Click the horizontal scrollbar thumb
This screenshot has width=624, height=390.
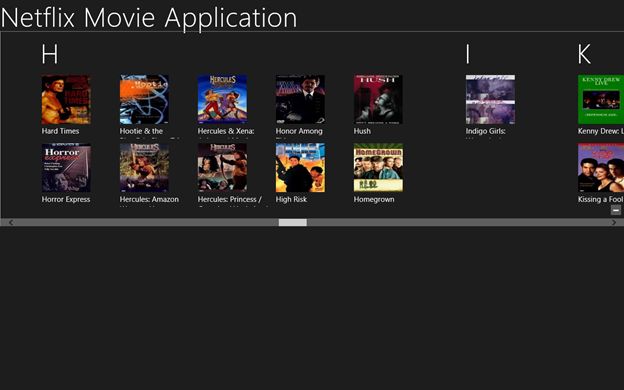[292, 222]
